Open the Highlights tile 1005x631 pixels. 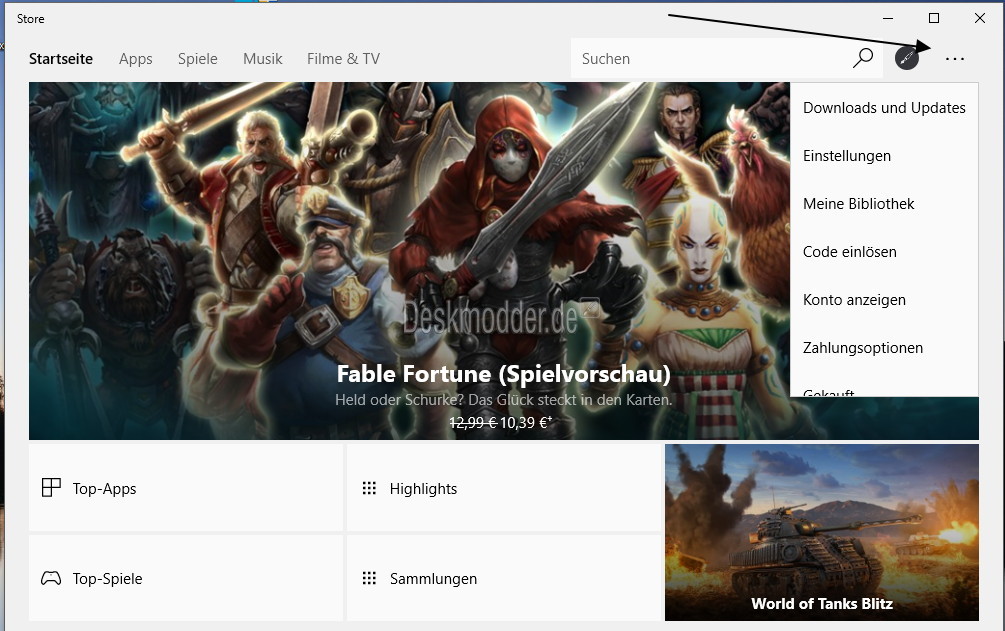click(x=504, y=488)
